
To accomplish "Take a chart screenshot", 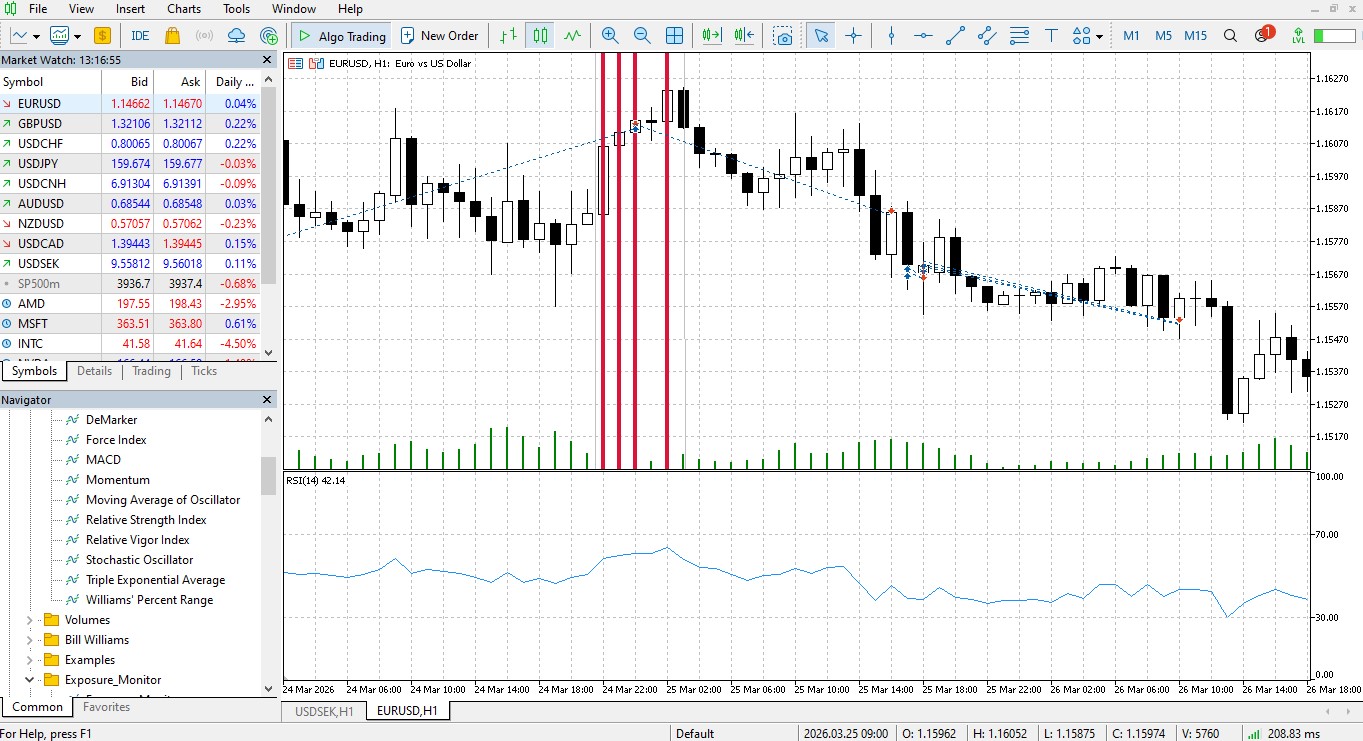I will (x=783, y=35).
